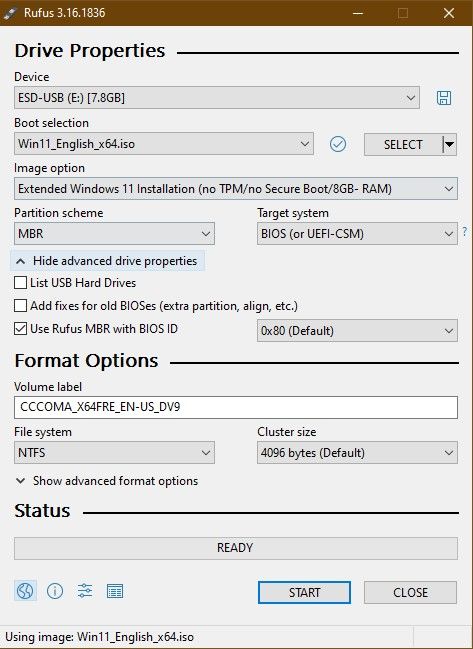Image resolution: width=473 pixels, height=649 pixels.
Task: Open the settings sliders icon
Action: click(x=85, y=591)
